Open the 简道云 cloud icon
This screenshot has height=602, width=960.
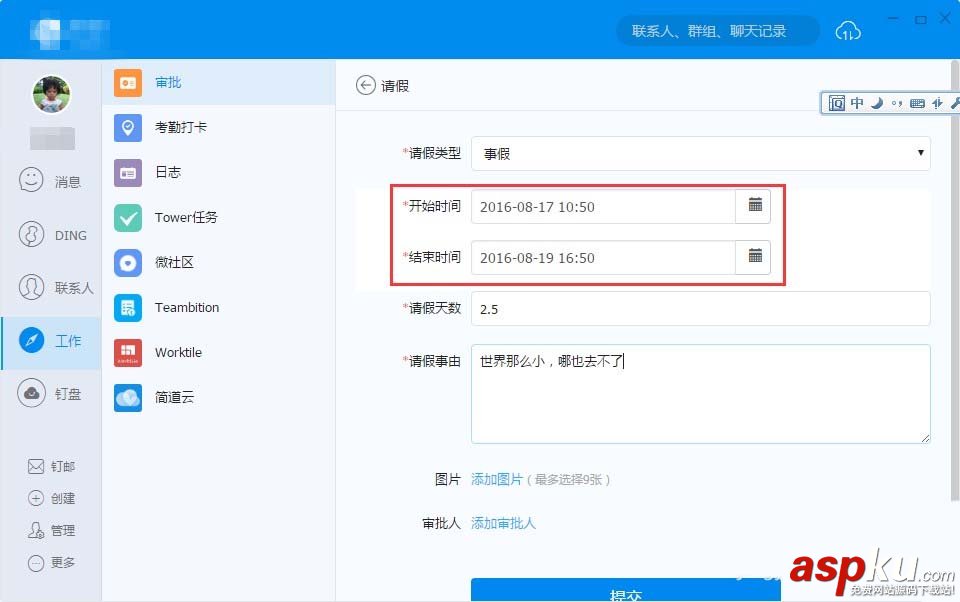click(x=127, y=397)
